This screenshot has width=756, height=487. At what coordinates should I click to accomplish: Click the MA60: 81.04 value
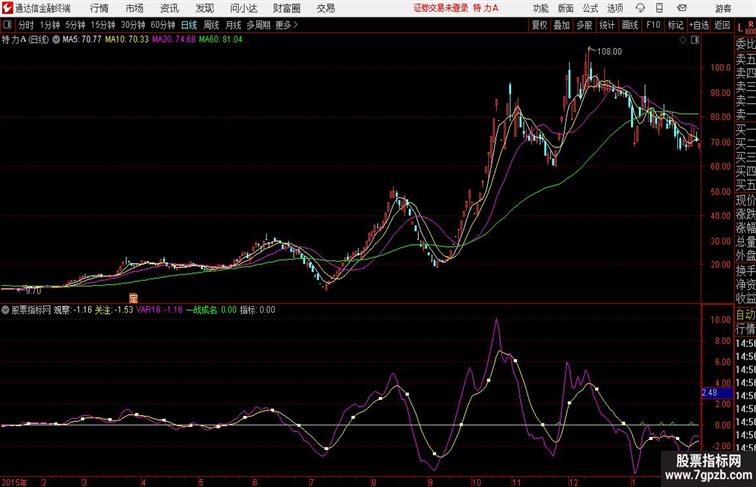pos(221,40)
